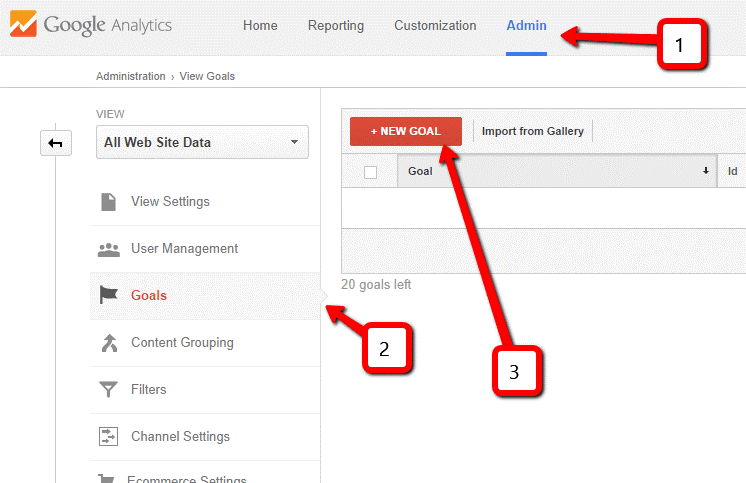The image size is (746, 483).
Task: Switch to the Reporting tab
Action: (336, 26)
